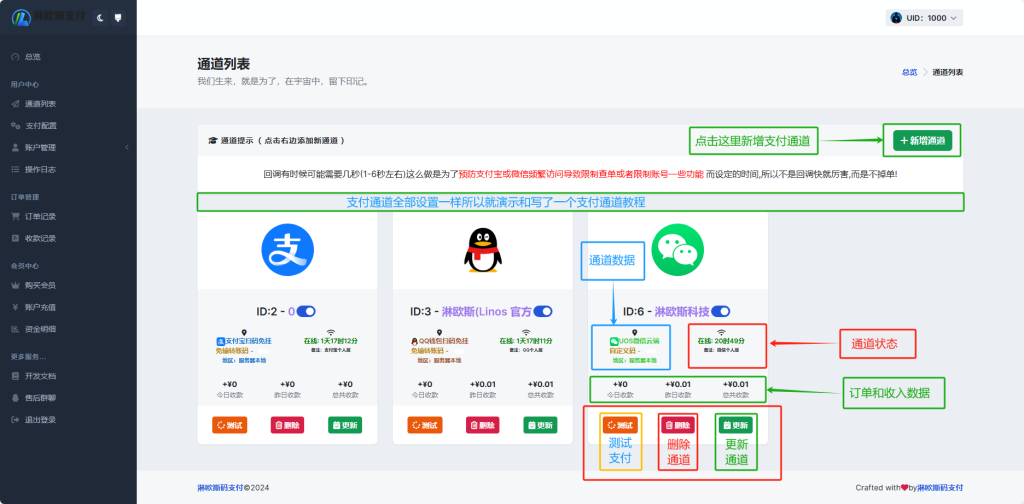Click the list icon beside 操作日志
The width and height of the screenshot is (1024, 504).
15,169
